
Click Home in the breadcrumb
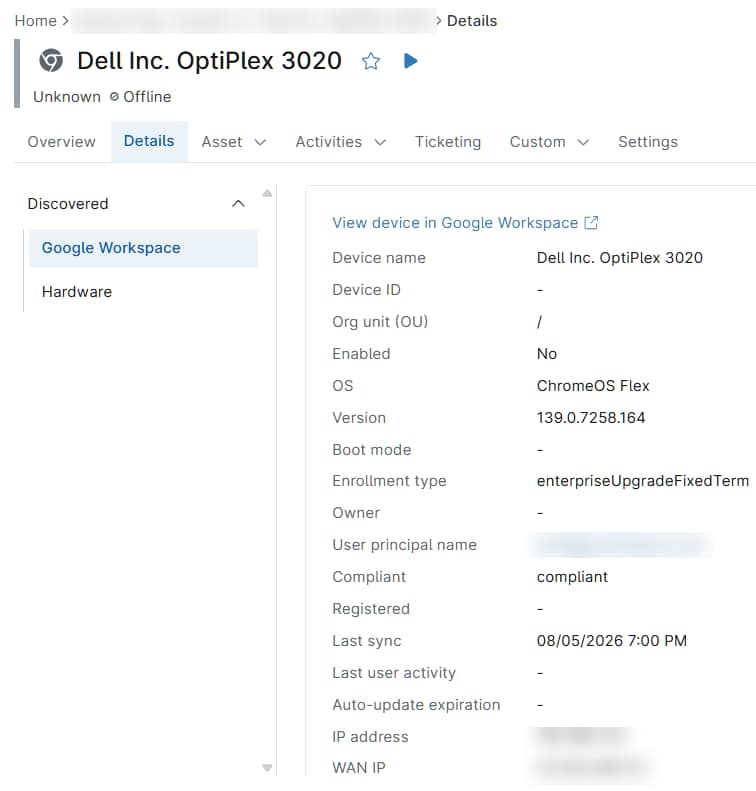[x=35, y=21]
